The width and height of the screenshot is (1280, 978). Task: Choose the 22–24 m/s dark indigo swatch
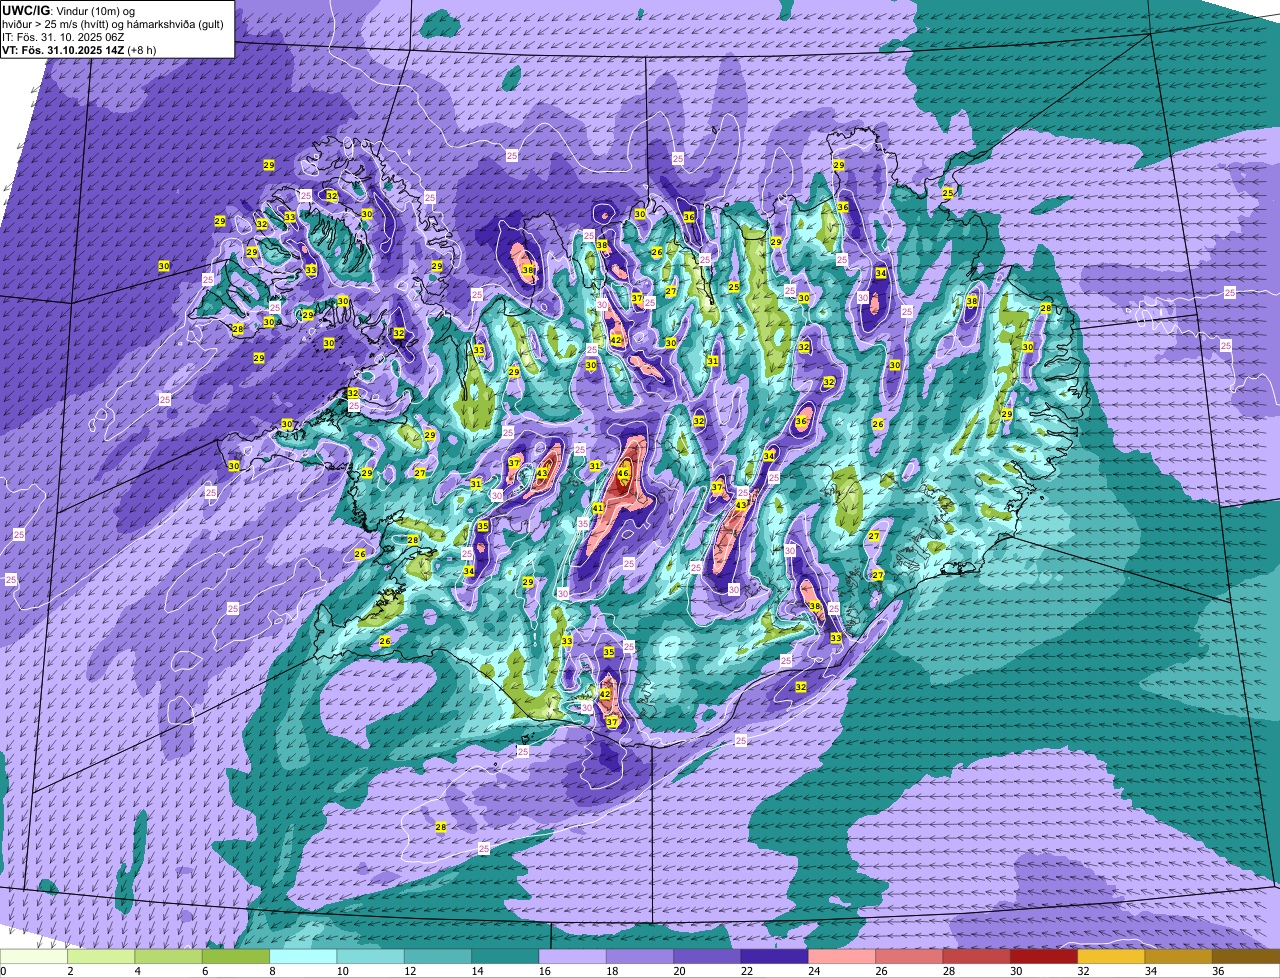pyautogui.click(x=774, y=957)
